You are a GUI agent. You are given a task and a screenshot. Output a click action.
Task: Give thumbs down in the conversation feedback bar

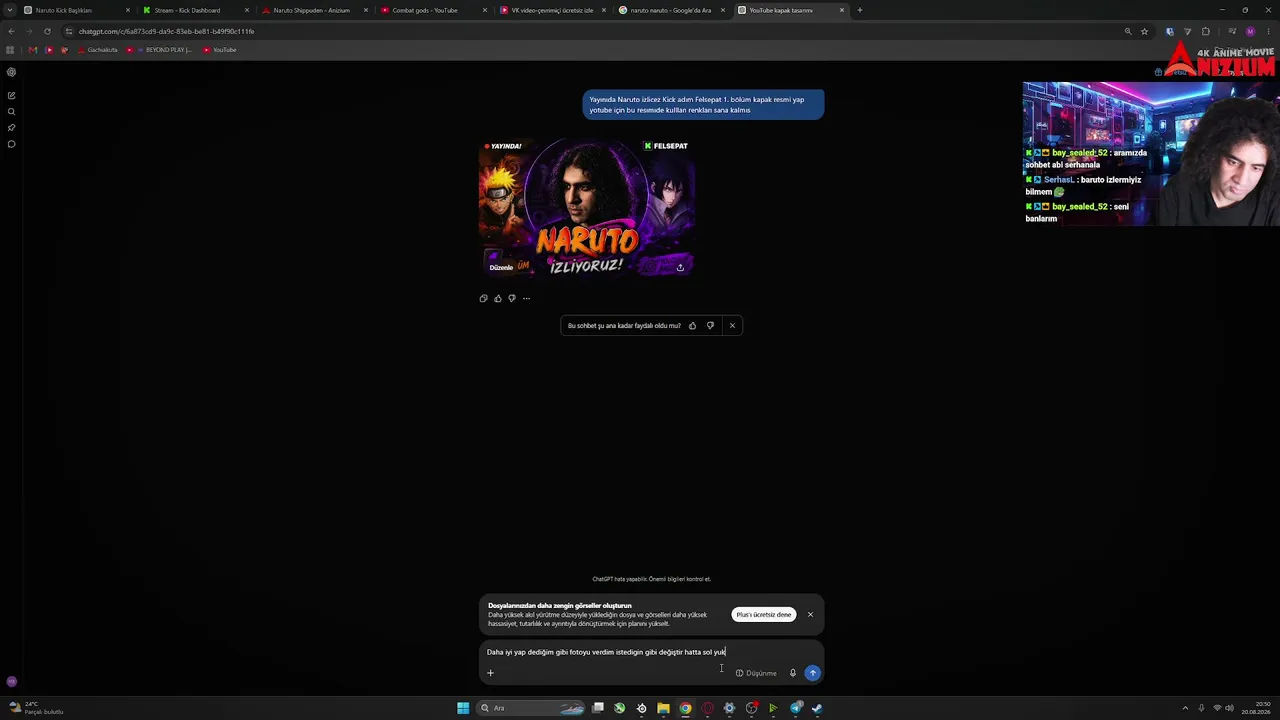(x=710, y=325)
